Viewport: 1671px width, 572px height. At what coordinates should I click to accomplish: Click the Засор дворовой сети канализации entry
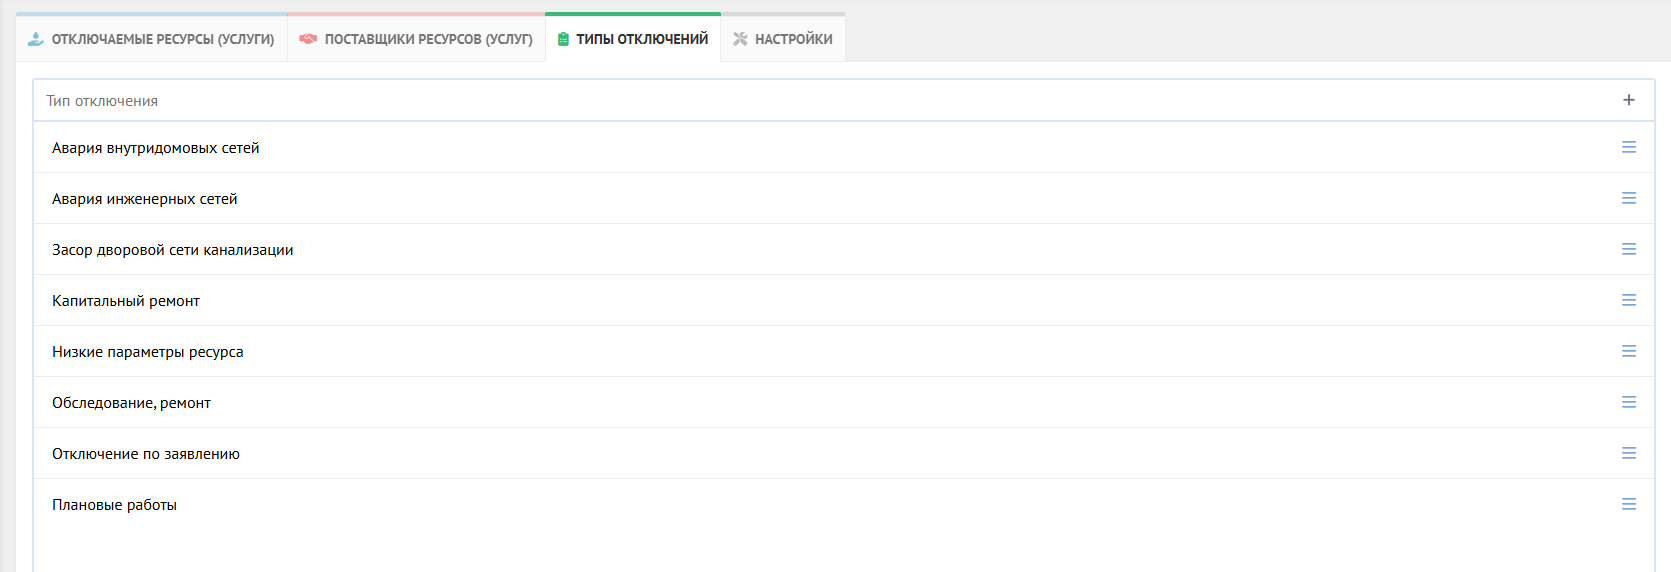(x=172, y=250)
